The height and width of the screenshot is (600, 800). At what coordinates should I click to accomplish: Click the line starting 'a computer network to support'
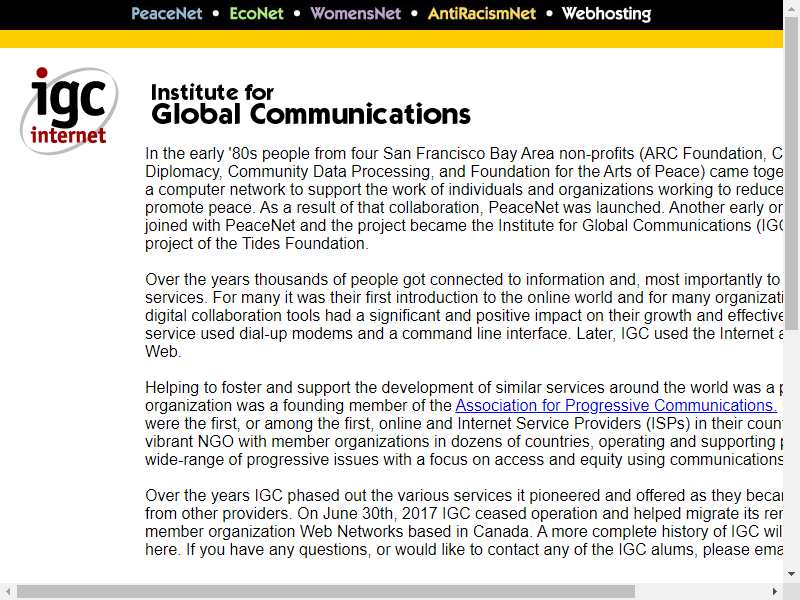(464, 190)
